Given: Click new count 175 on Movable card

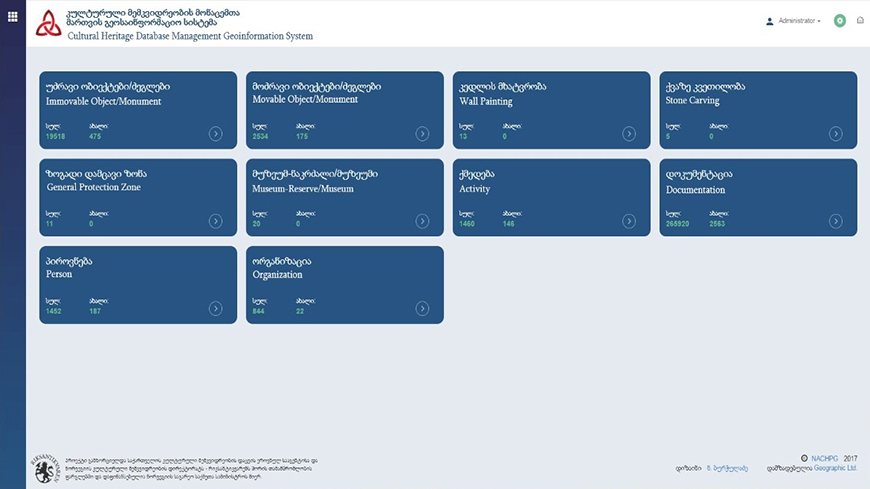Looking at the screenshot, I should click(x=302, y=137).
